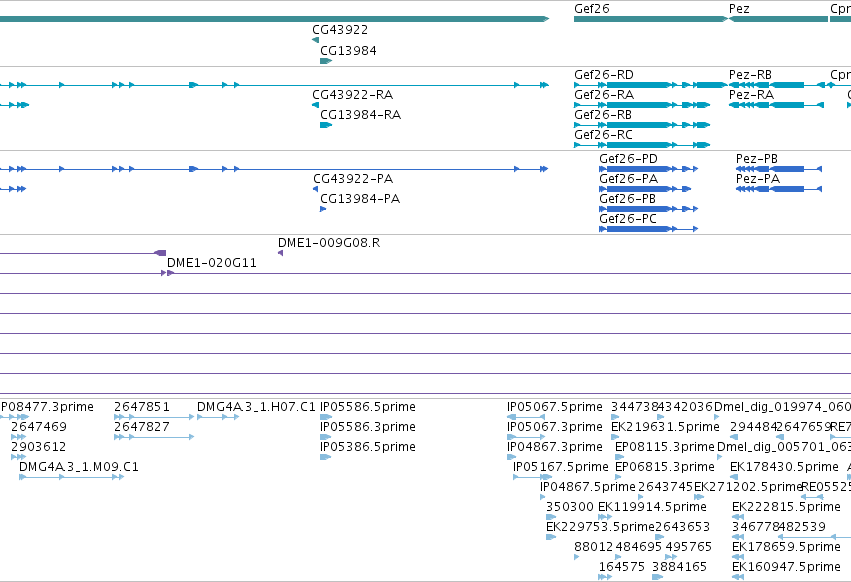Image resolution: width=851 pixels, height=582 pixels.
Task: Select the EK178430.5prime label
Action: [x=784, y=467]
